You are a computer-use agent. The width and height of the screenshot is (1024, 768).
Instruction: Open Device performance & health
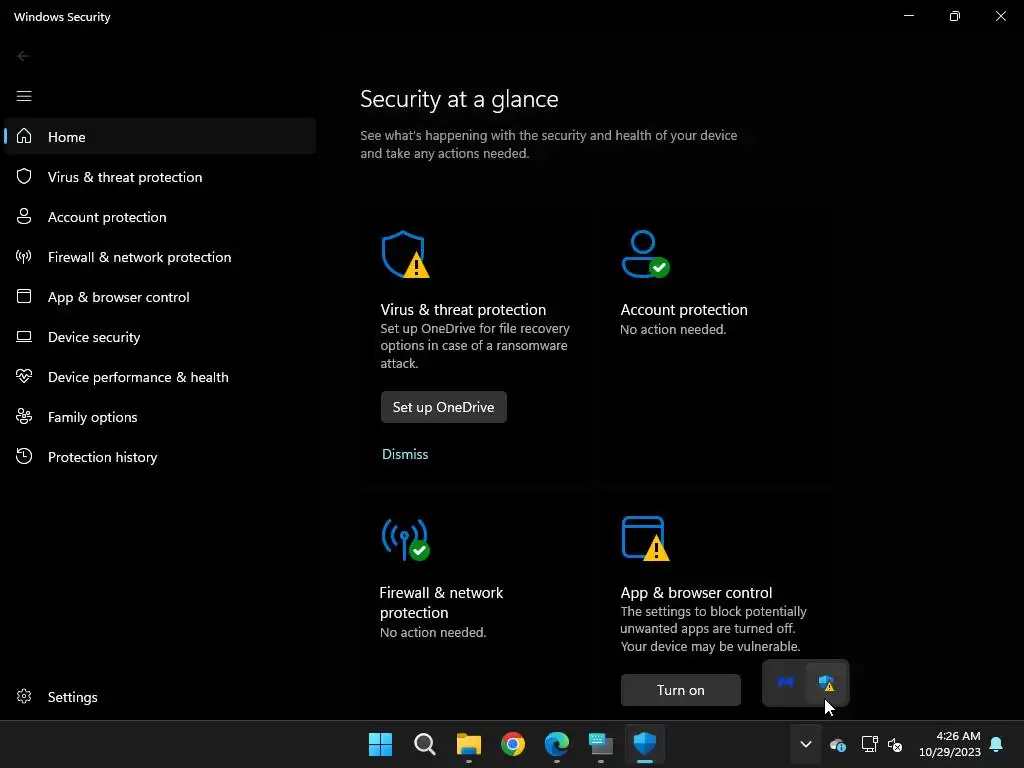click(160, 377)
